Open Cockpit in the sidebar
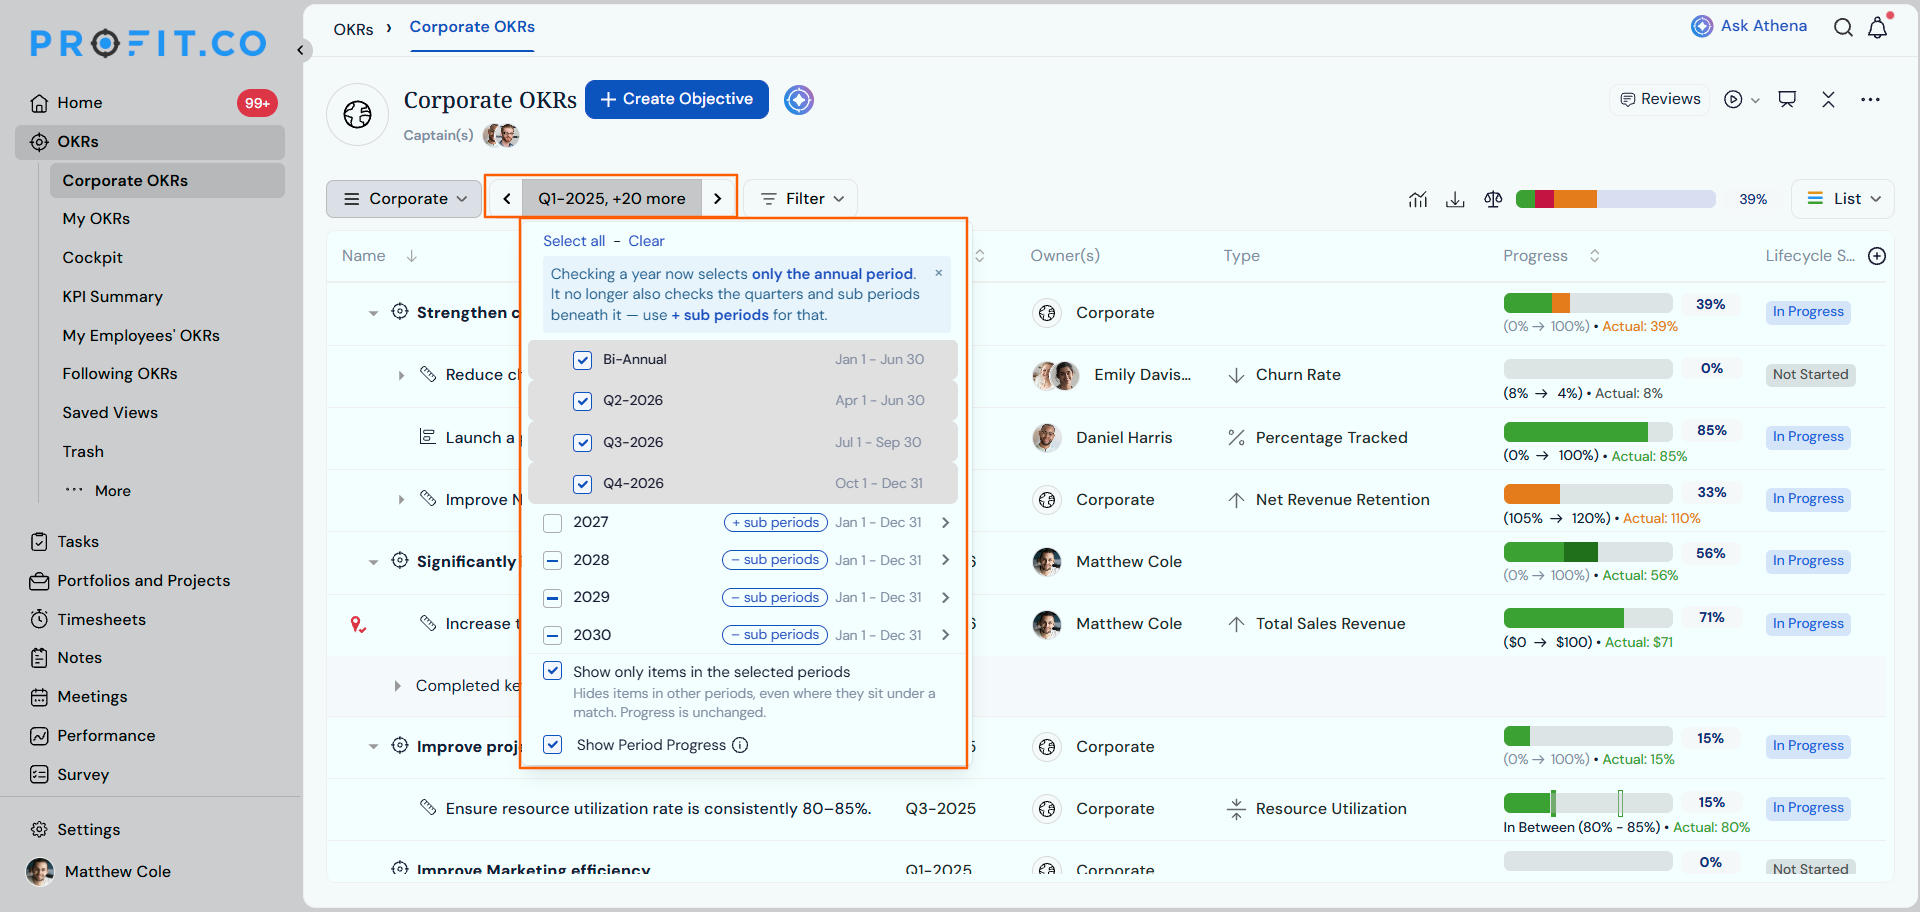Screen dimensions: 1920x912 coord(92,258)
